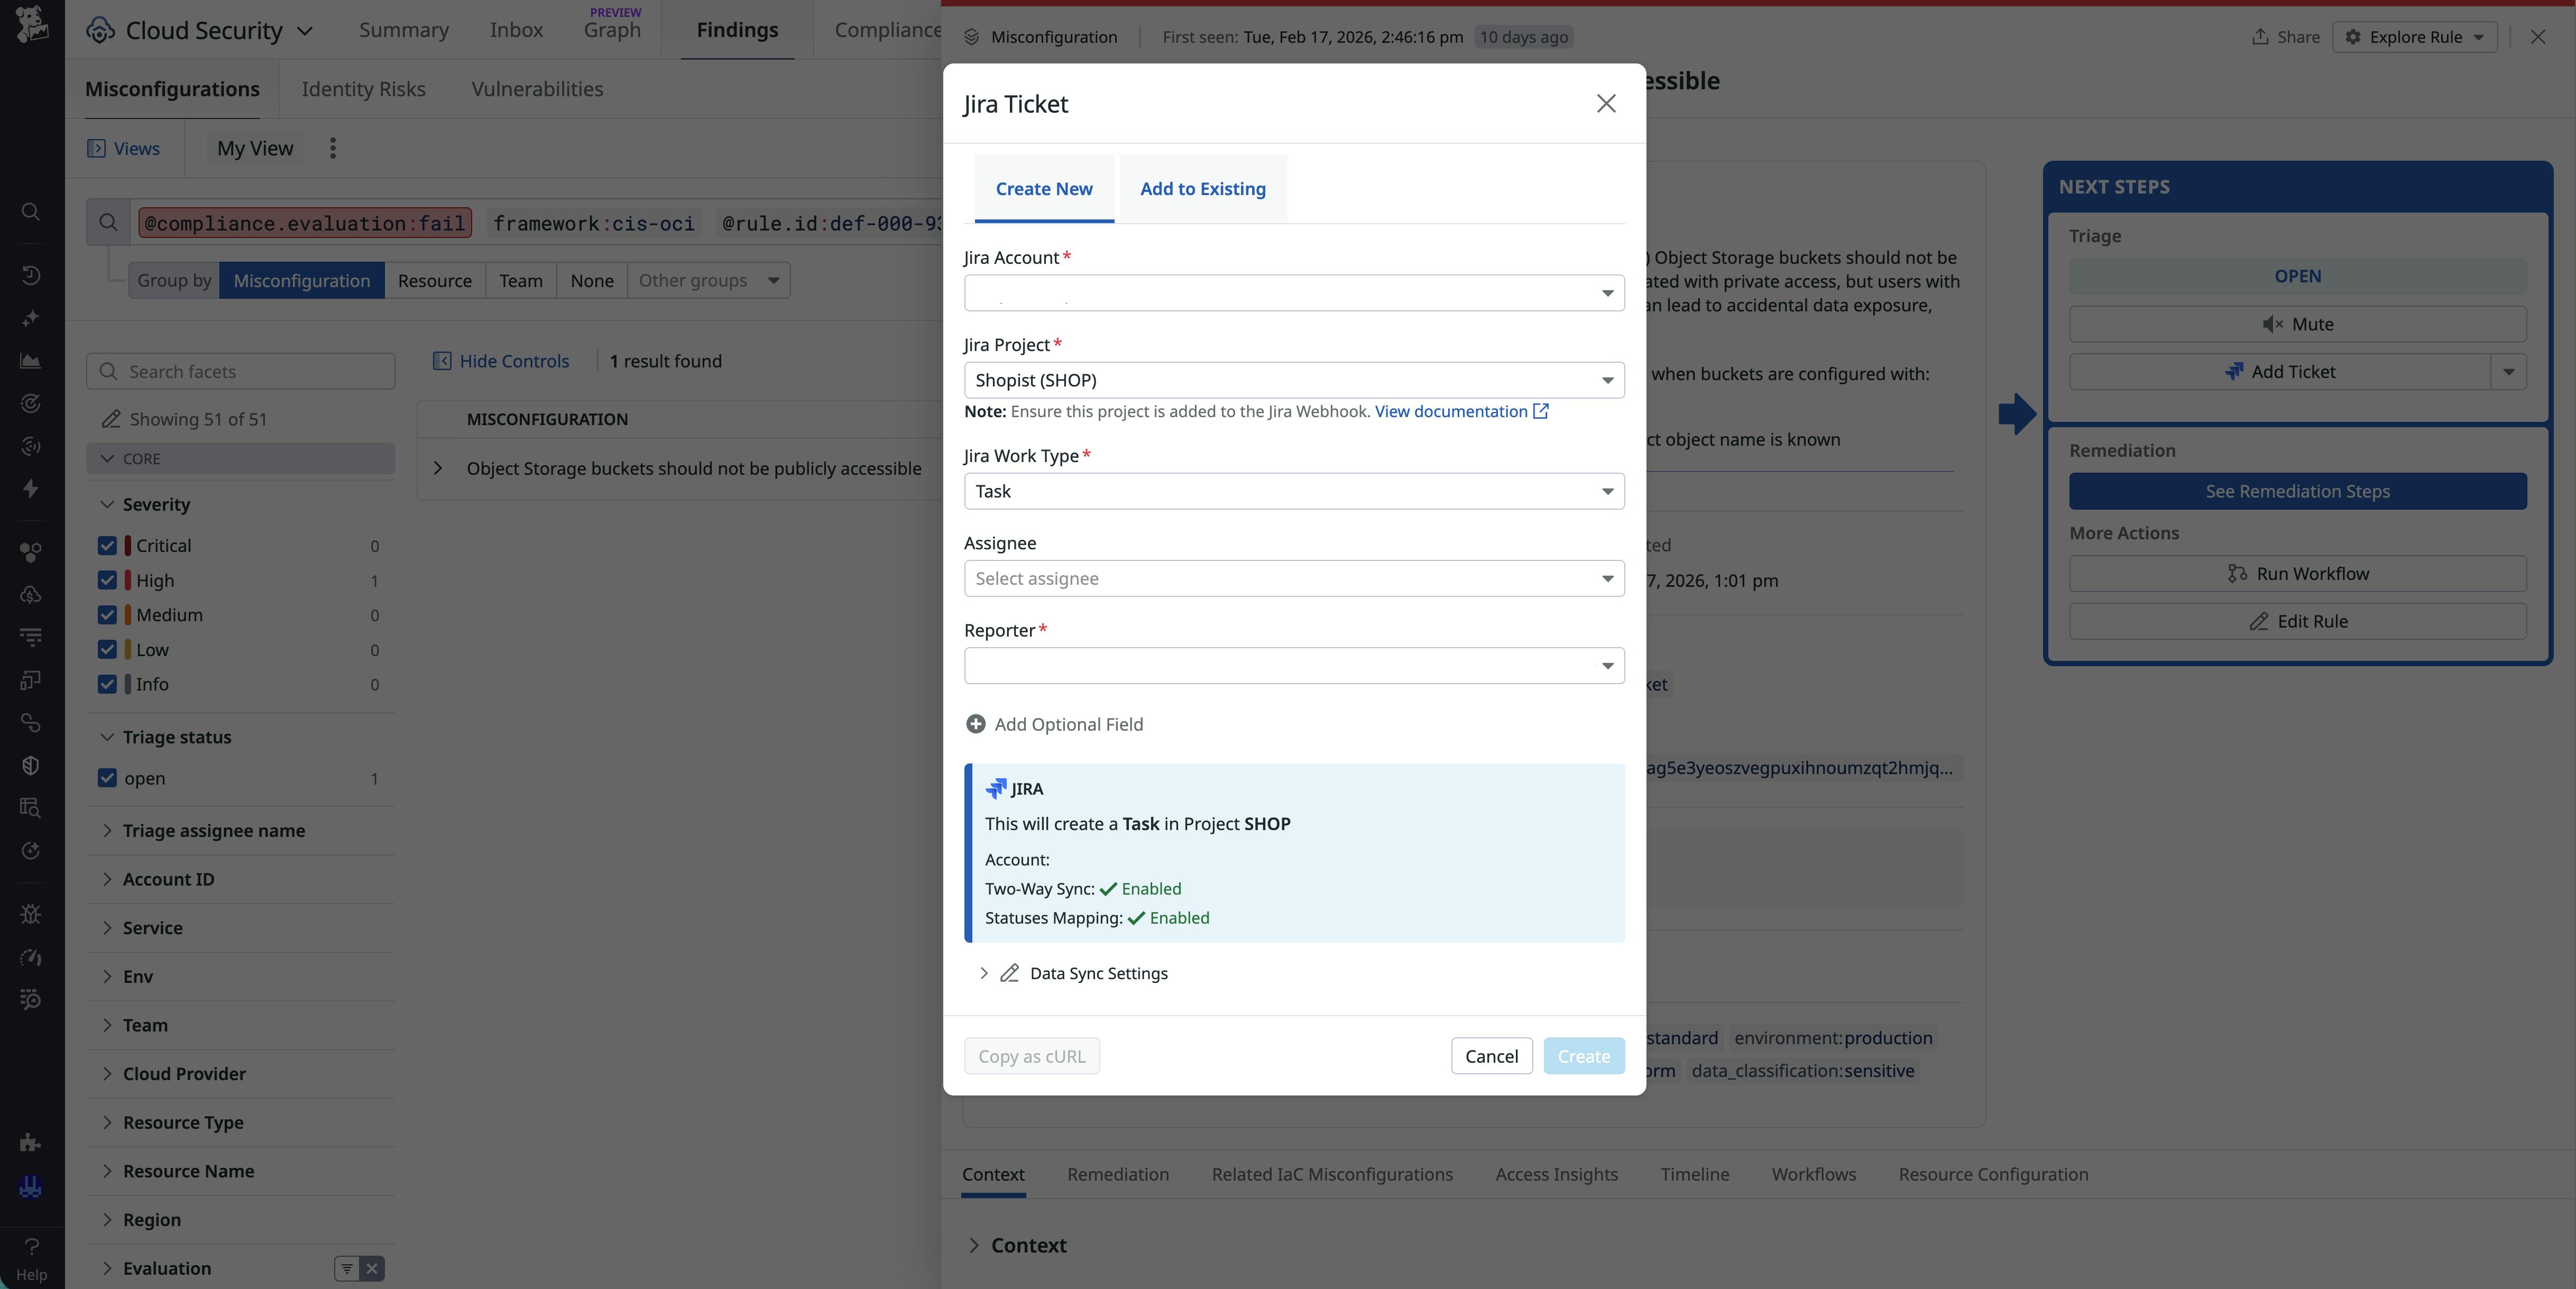Uncheck the Critical severity checkbox
This screenshot has height=1289, width=2576.
108,545
